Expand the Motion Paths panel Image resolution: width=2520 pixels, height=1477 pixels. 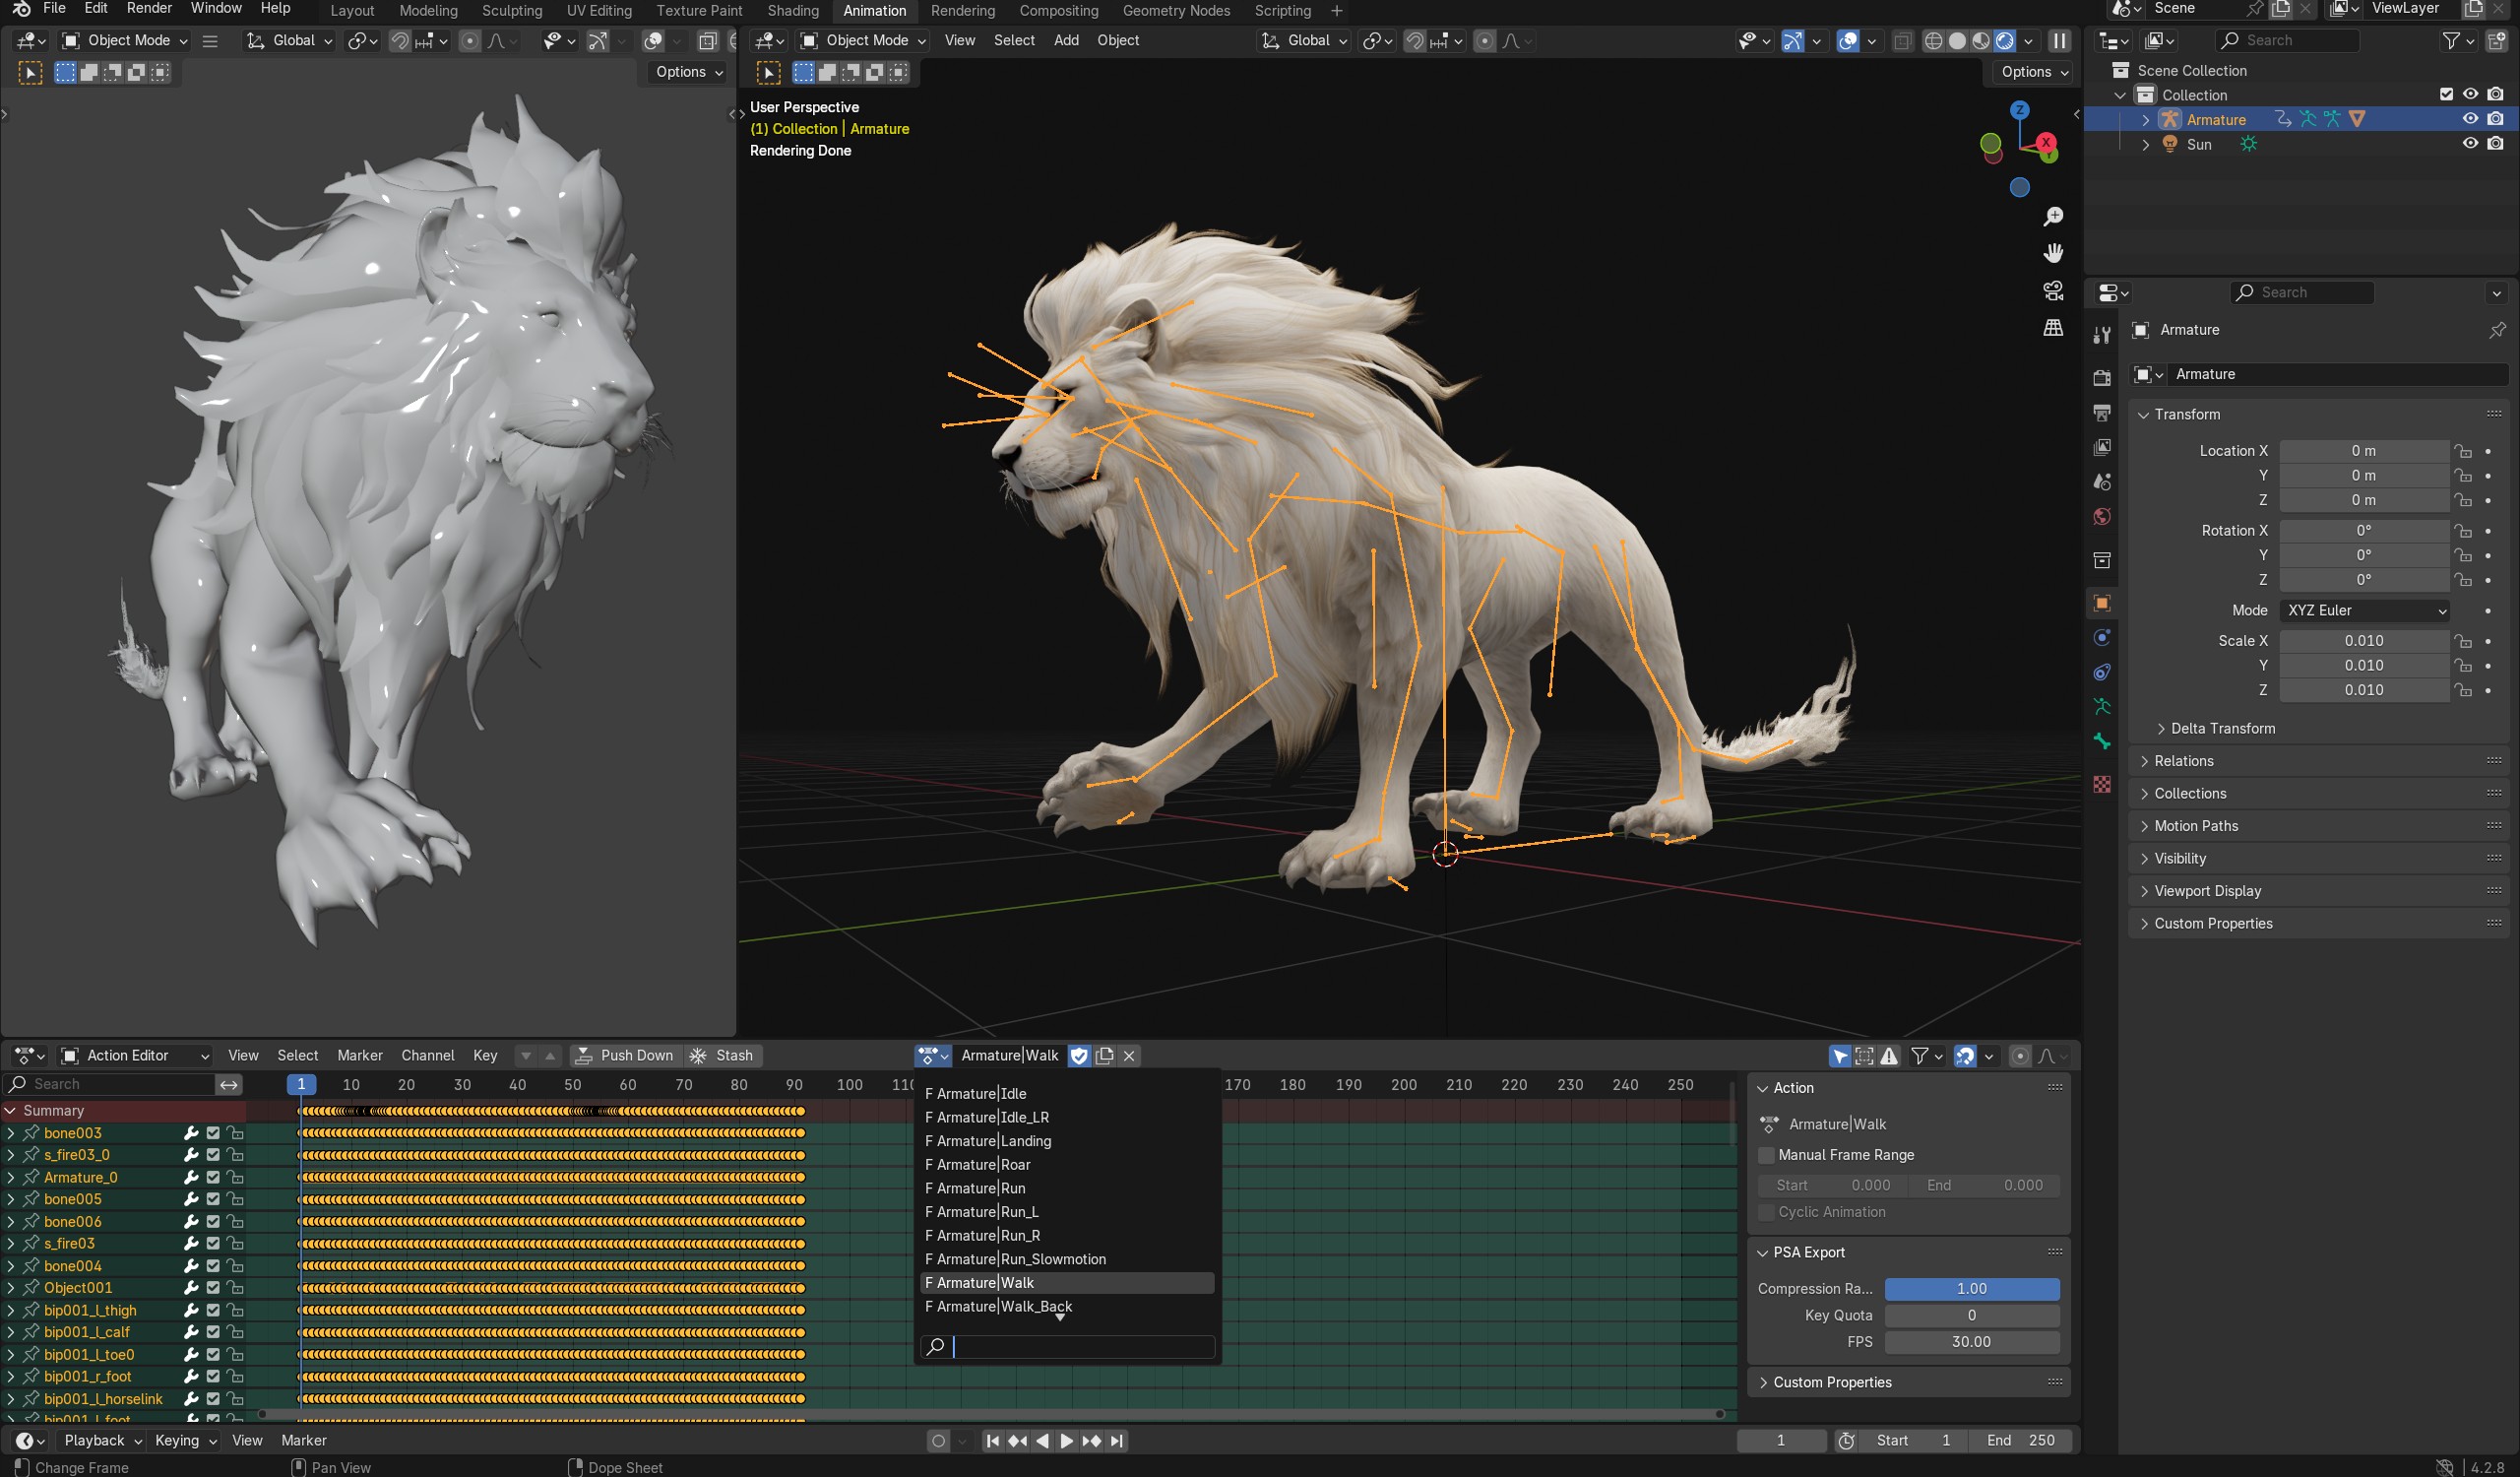pos(2196,825)
